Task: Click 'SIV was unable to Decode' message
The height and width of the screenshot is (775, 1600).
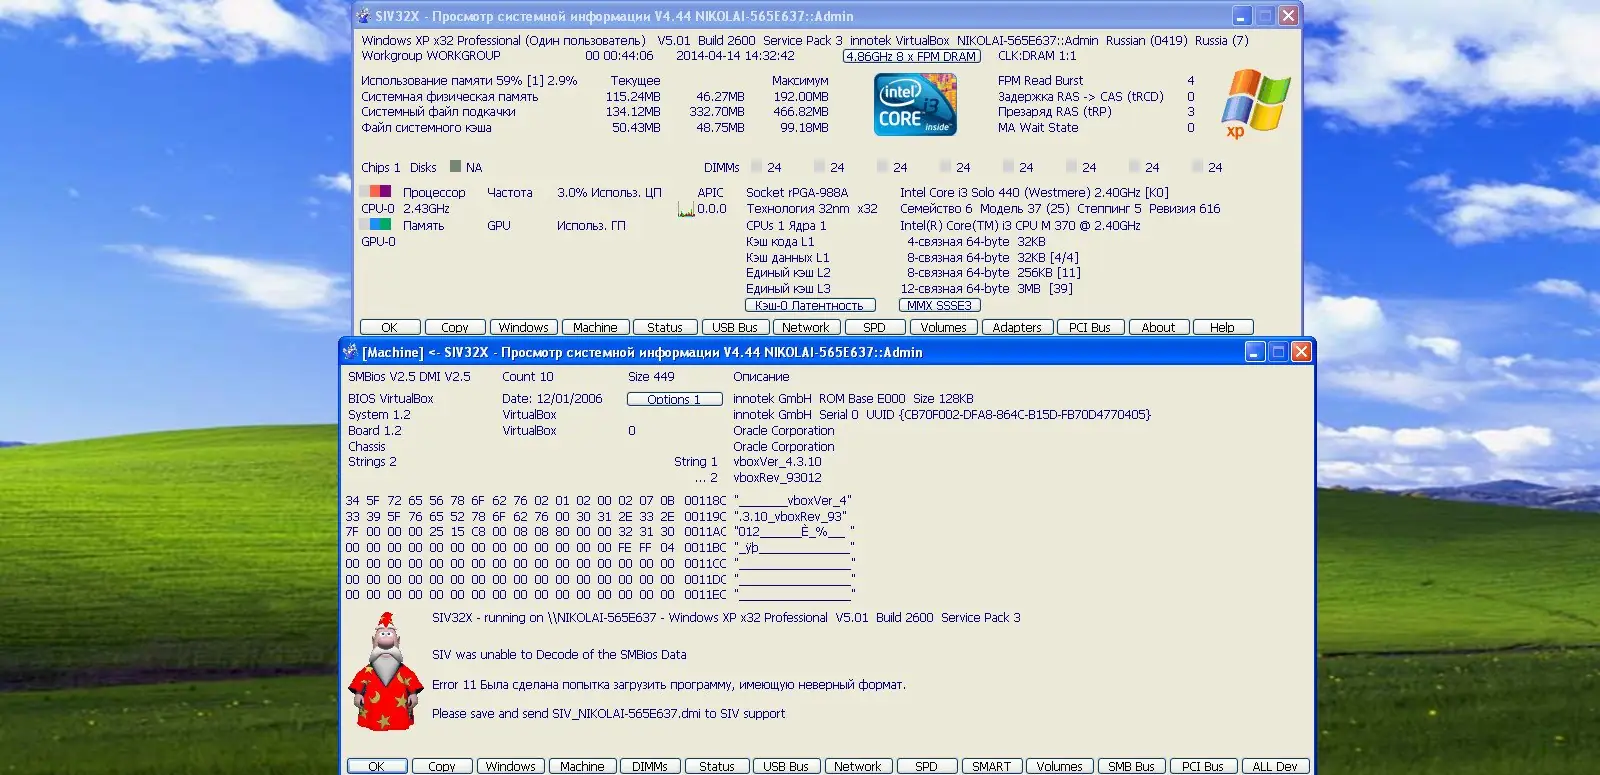Action: point(559,655)
